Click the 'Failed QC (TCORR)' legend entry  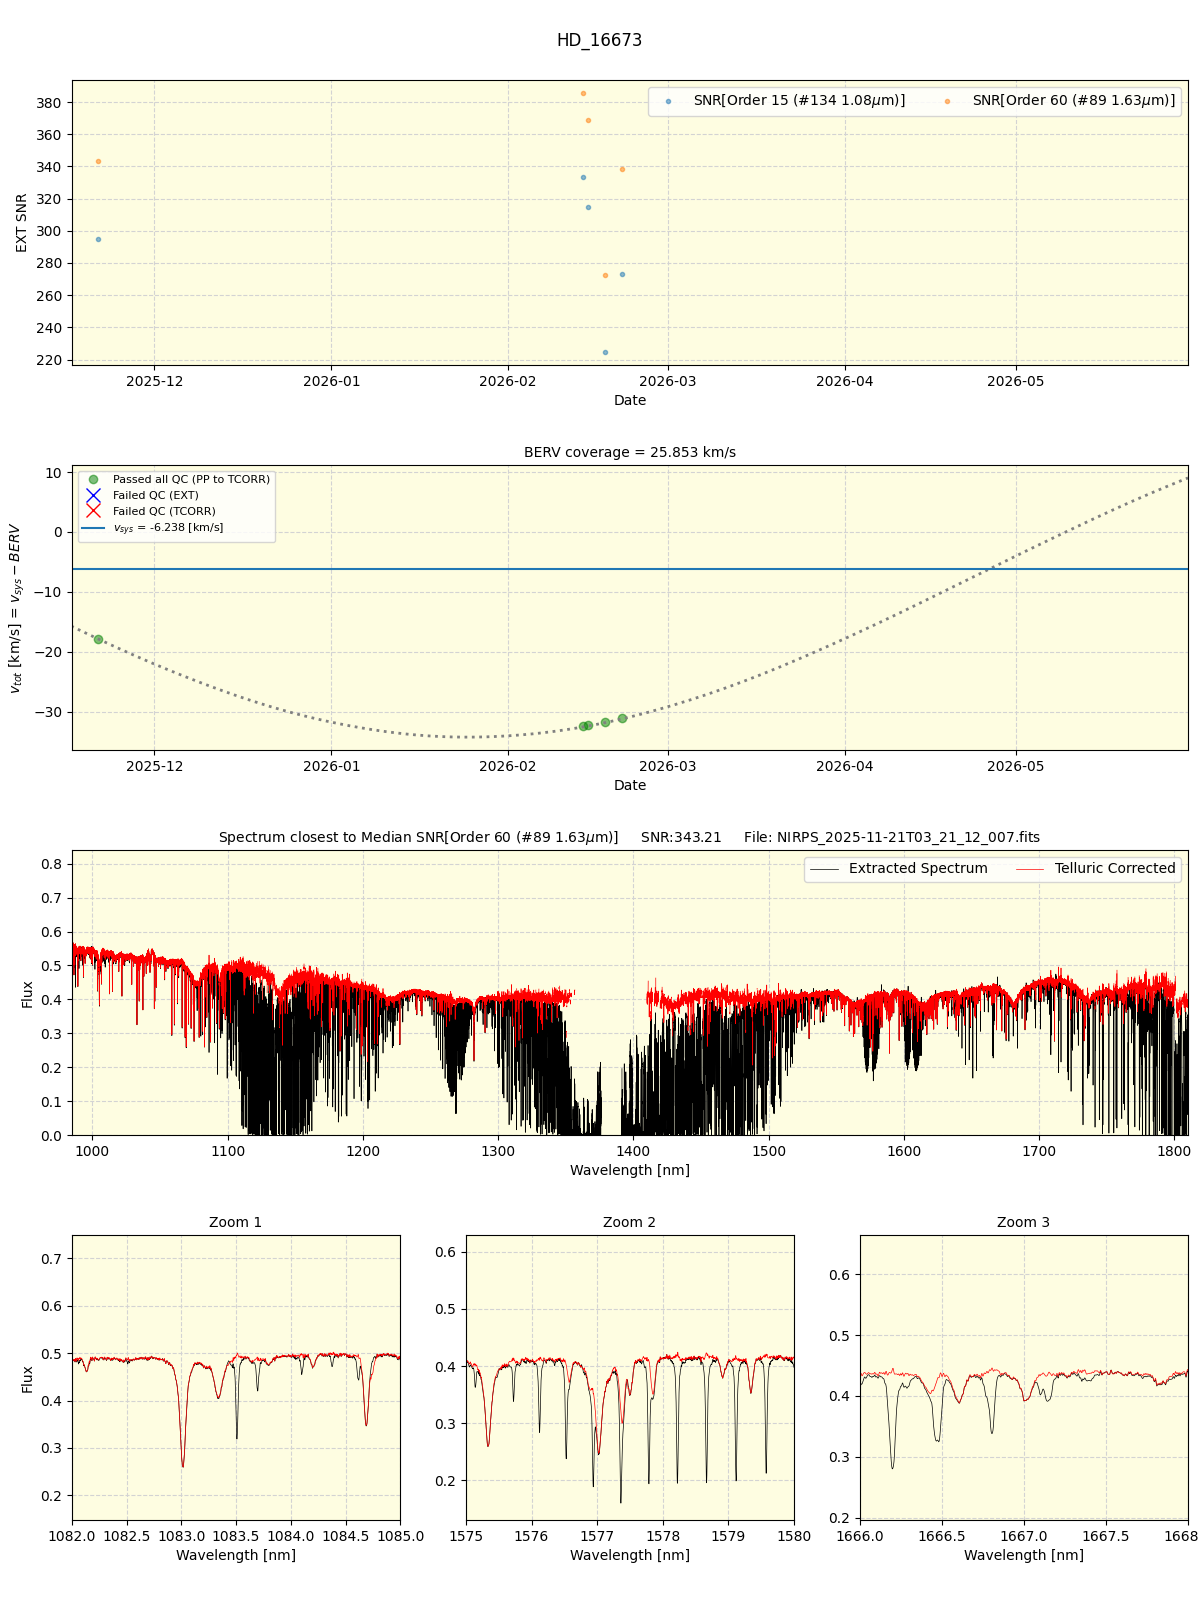150,512
